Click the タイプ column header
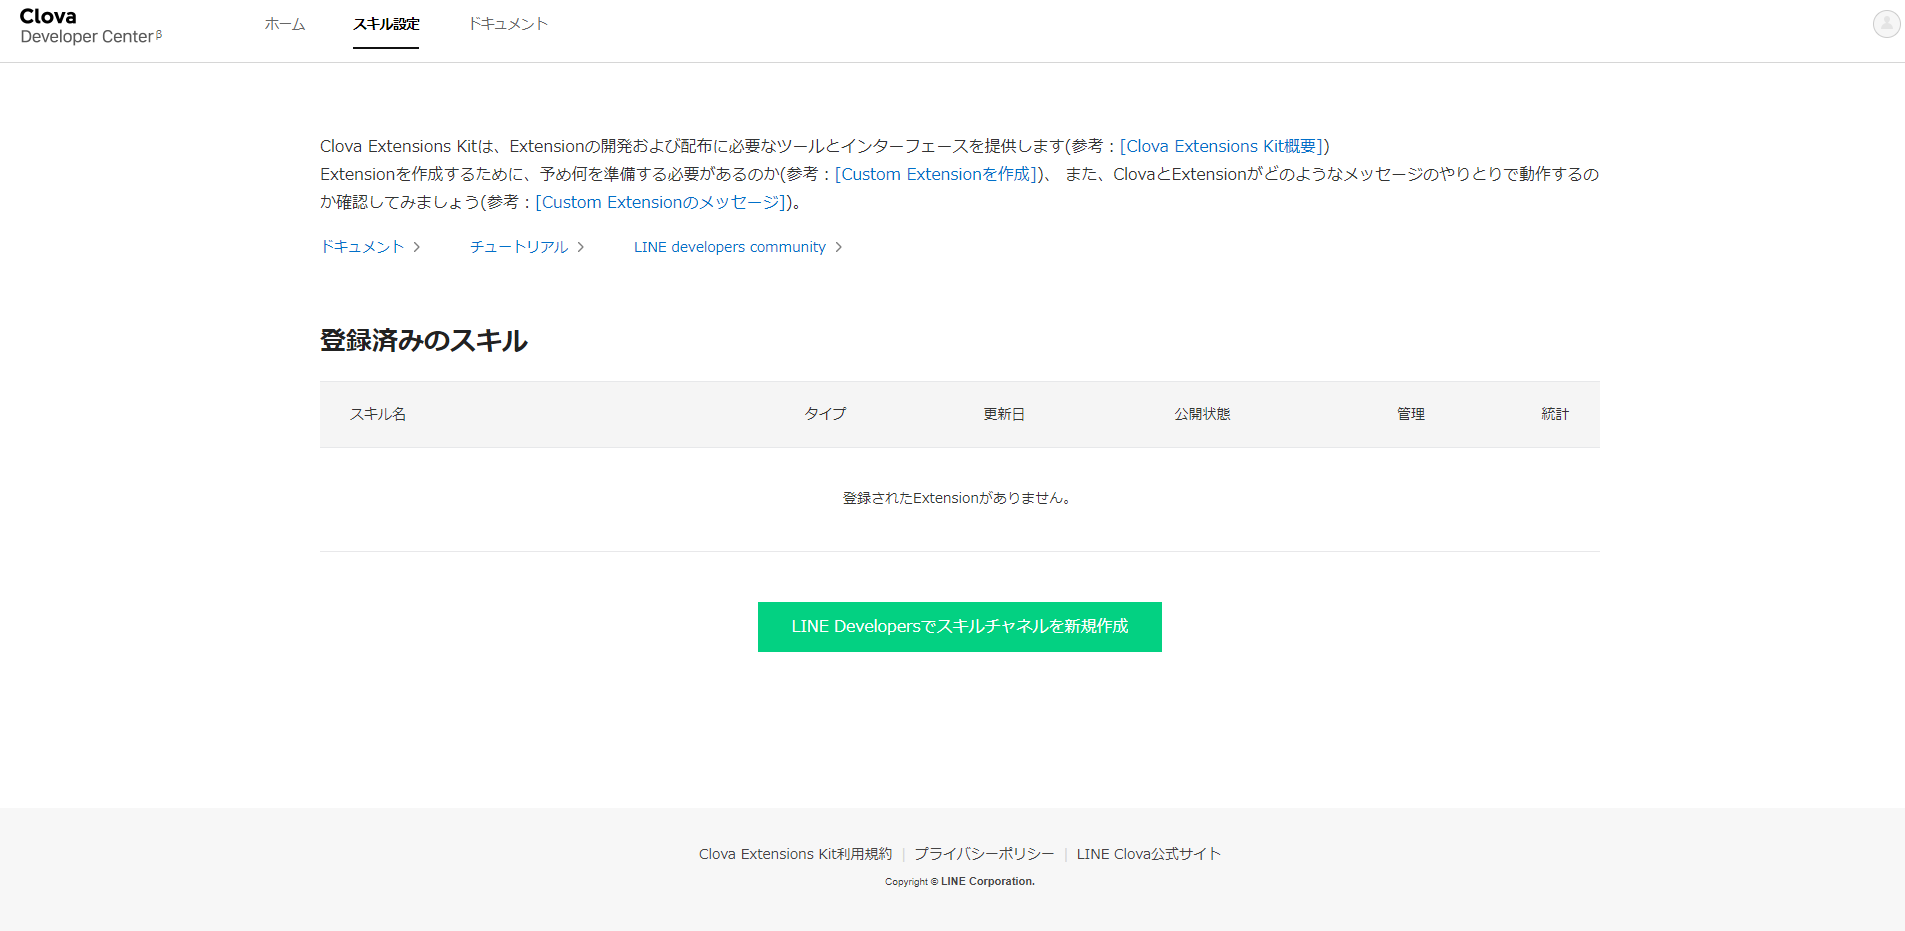Image resolution: width=1905 pixels, height=931 pixels. 825,414
